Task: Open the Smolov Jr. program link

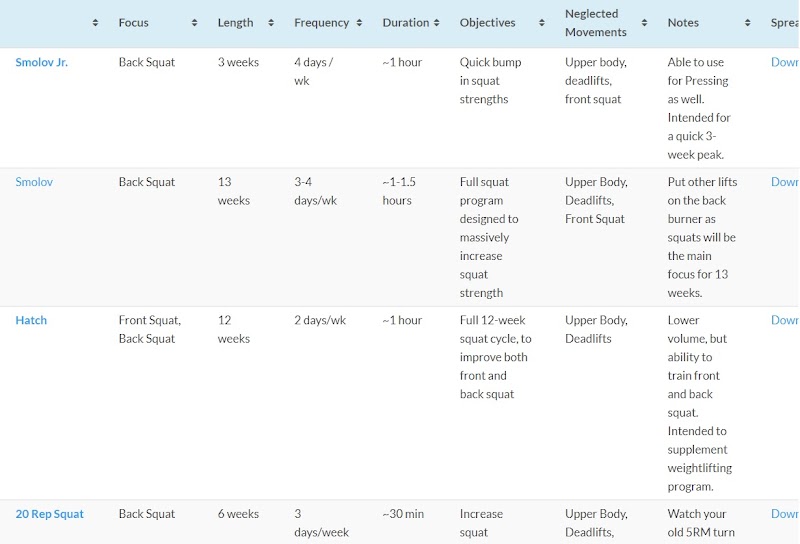Action: tap(42, 62)
